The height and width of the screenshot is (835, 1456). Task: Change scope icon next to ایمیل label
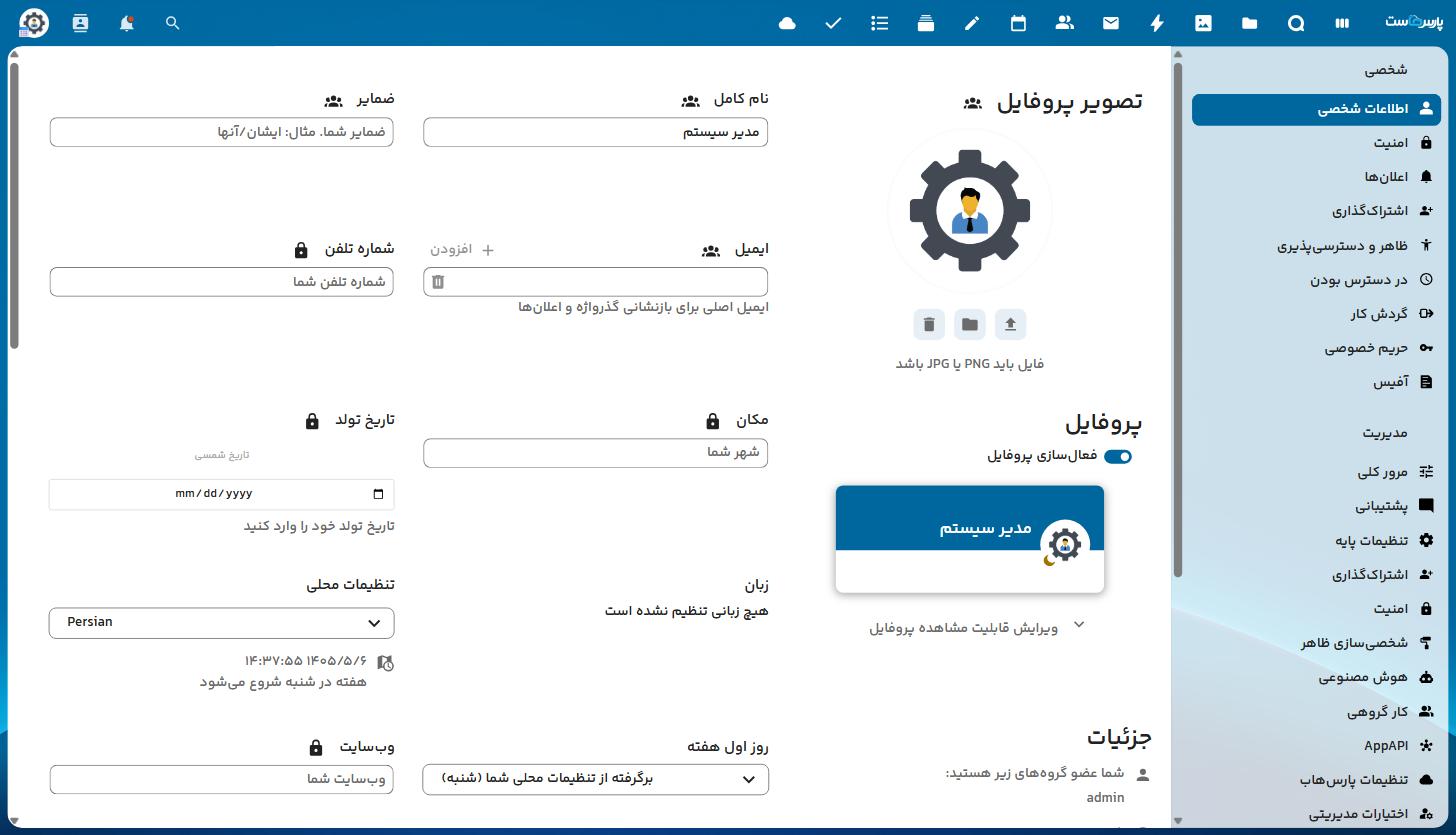[711, 251]
